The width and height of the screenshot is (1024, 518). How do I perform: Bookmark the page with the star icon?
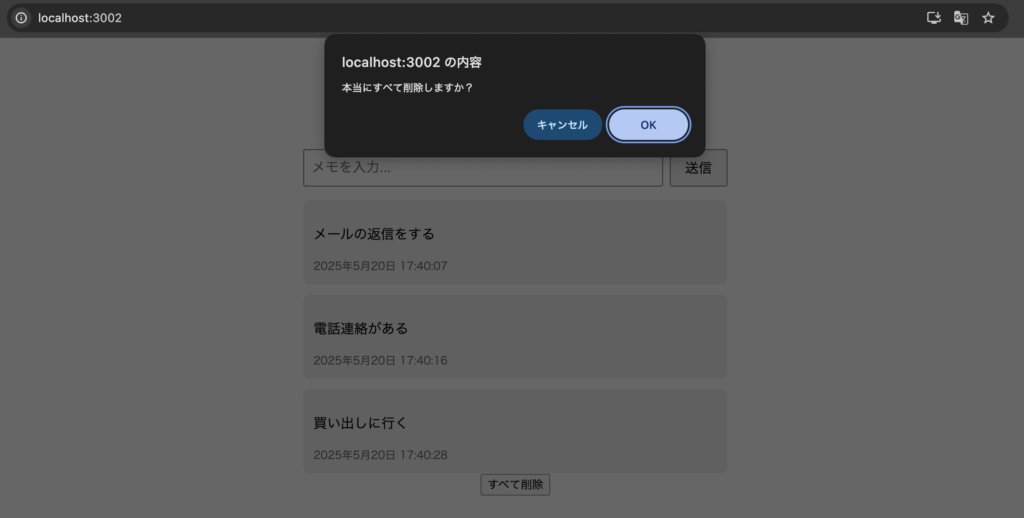[988, 18]
